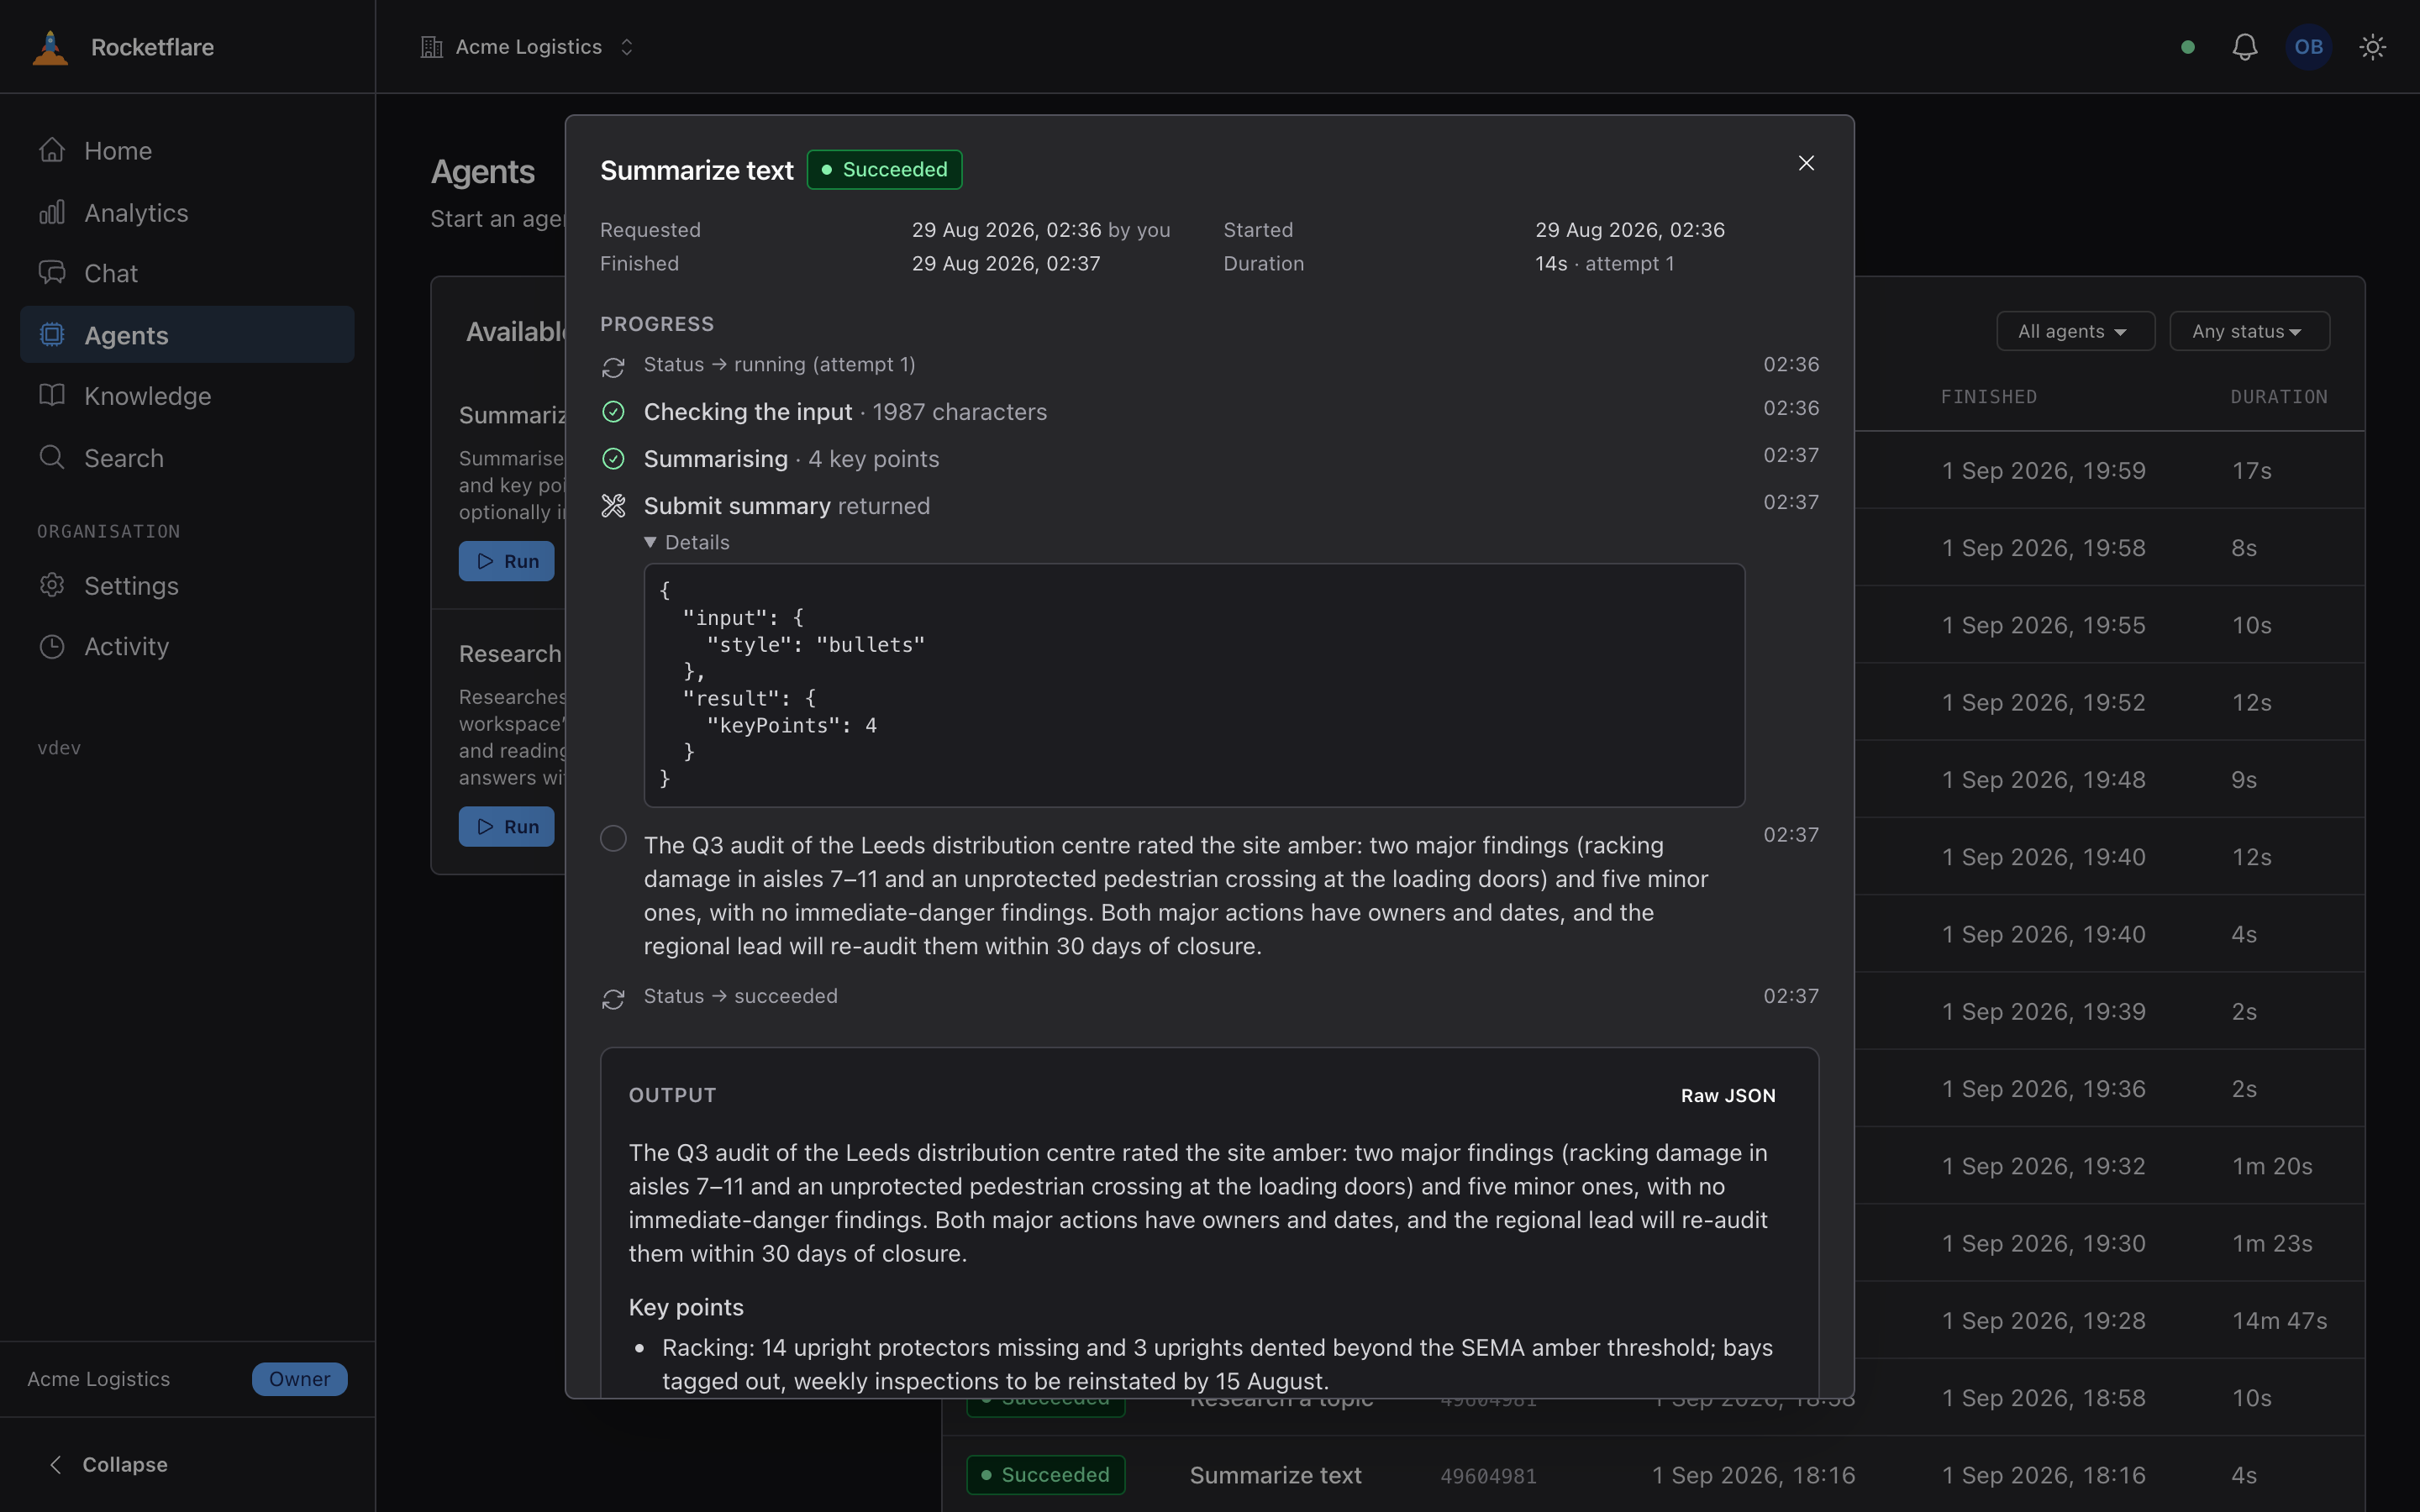Open the Any status filter dropdown

tap(2249, 331)
